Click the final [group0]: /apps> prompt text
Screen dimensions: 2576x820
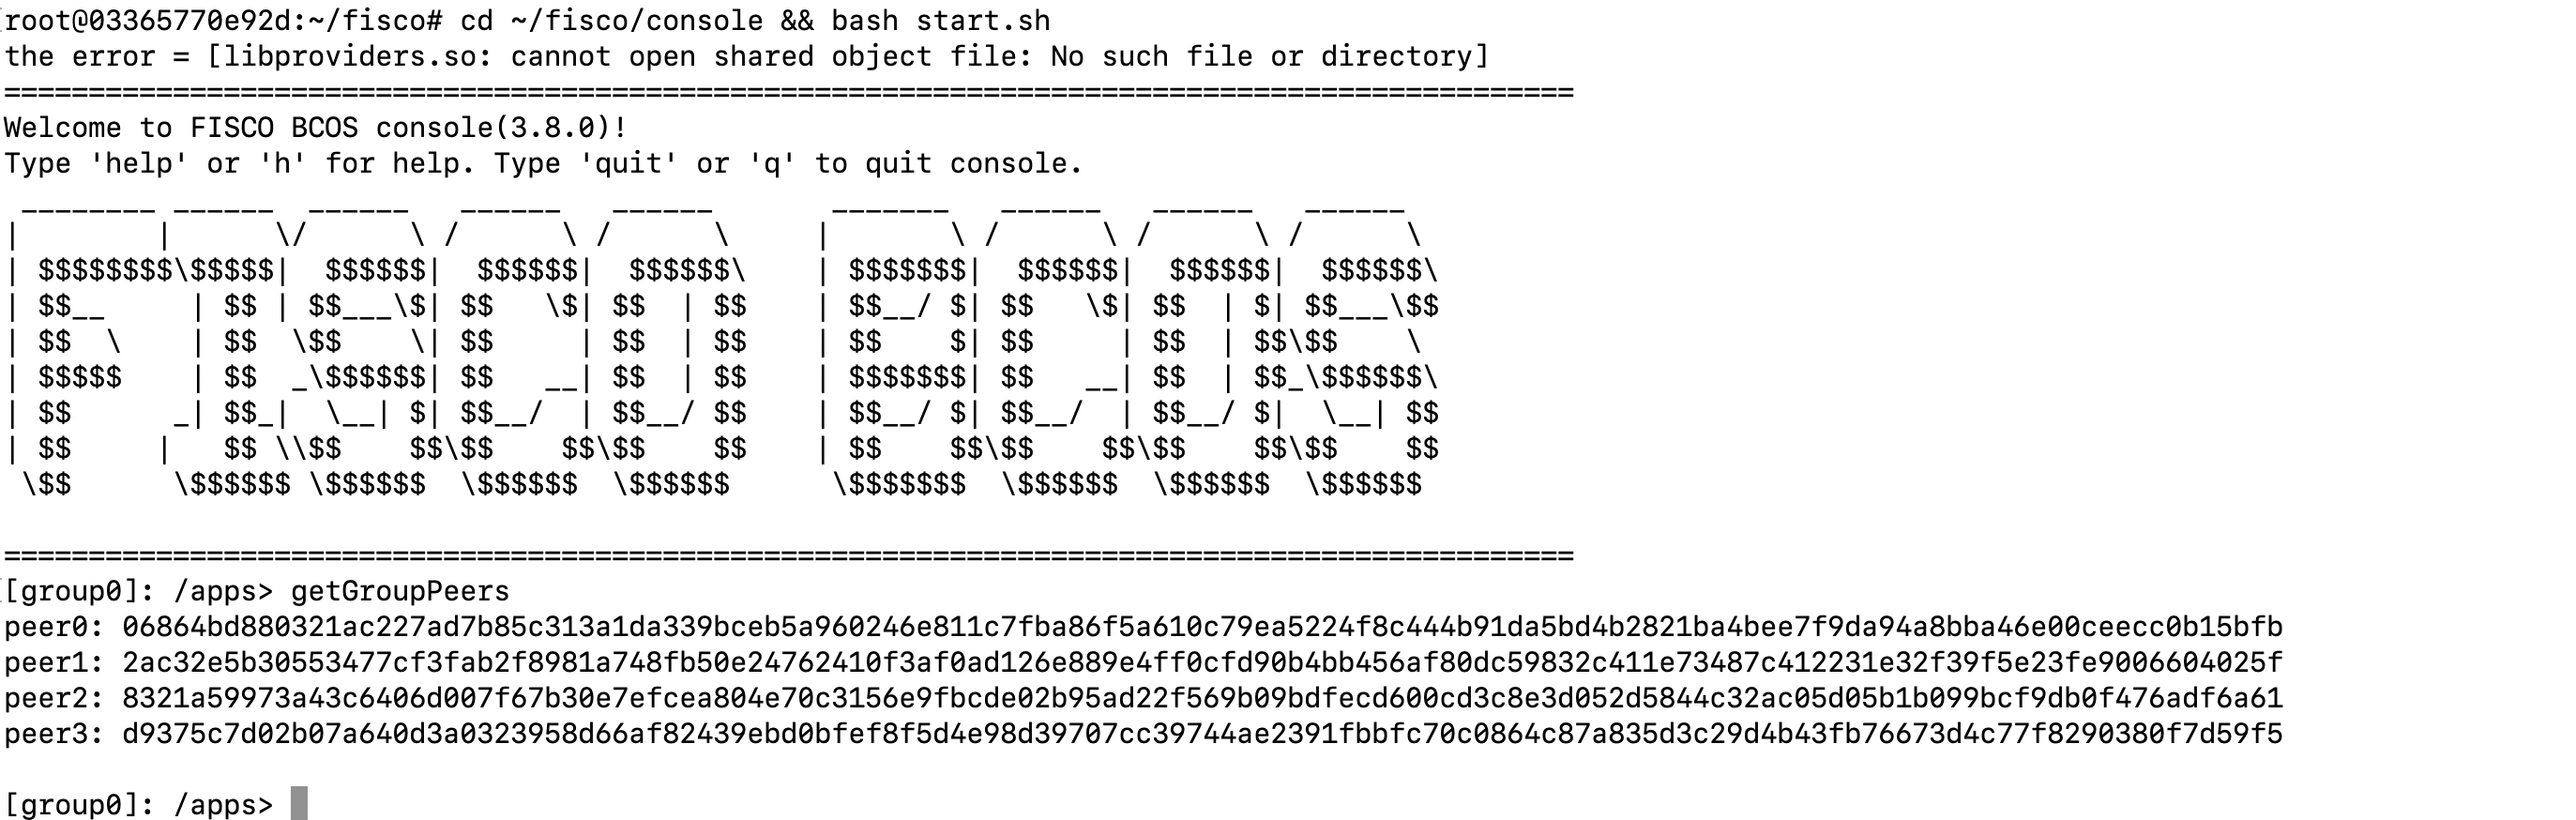click(x=138, y=804)
